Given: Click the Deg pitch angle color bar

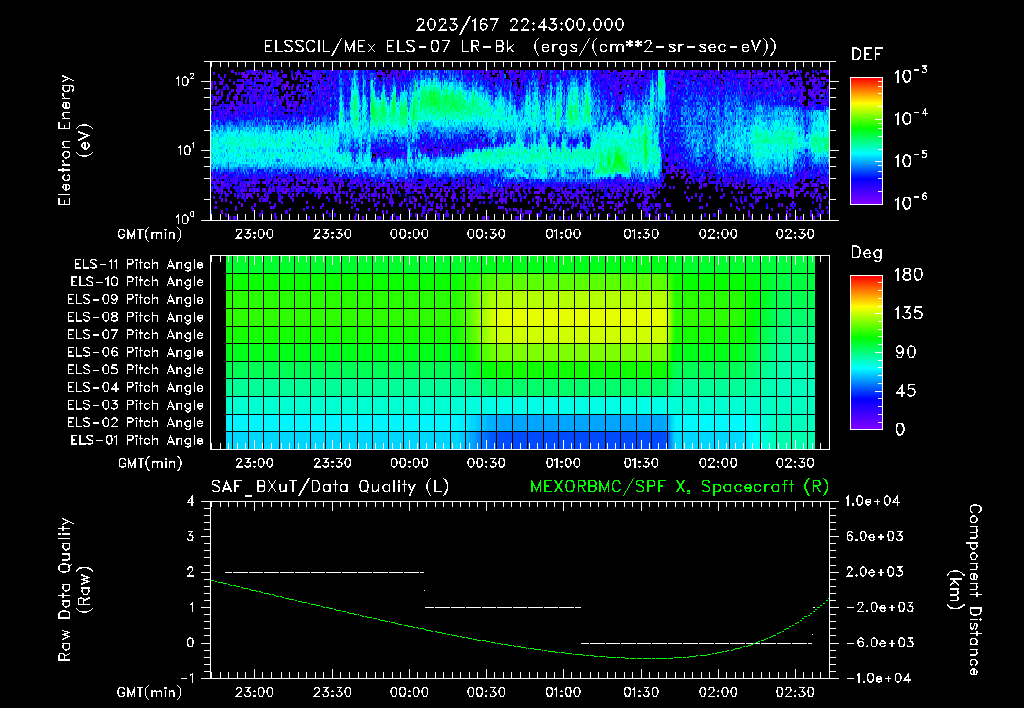Looking at the screenshot, I should (866, 353).
